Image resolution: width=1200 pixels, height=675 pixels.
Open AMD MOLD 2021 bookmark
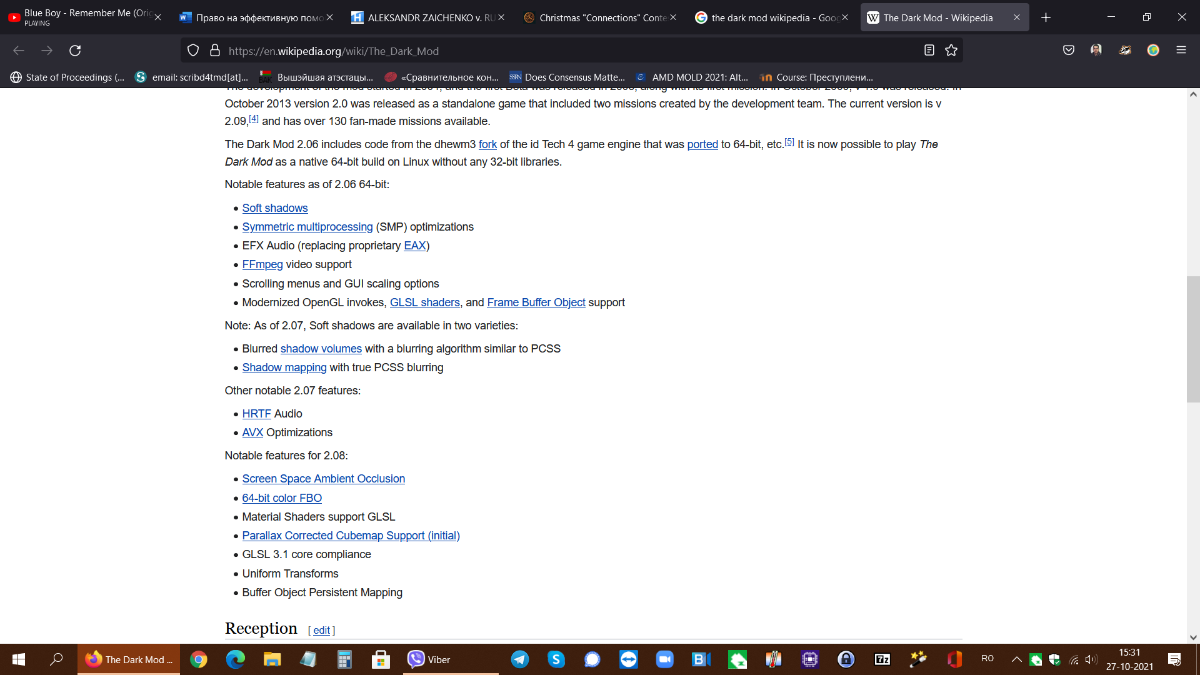(694, 77)
